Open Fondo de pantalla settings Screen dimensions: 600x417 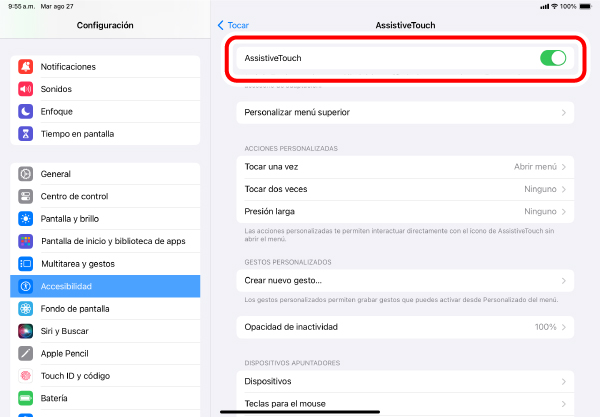[x=105, y=309]
